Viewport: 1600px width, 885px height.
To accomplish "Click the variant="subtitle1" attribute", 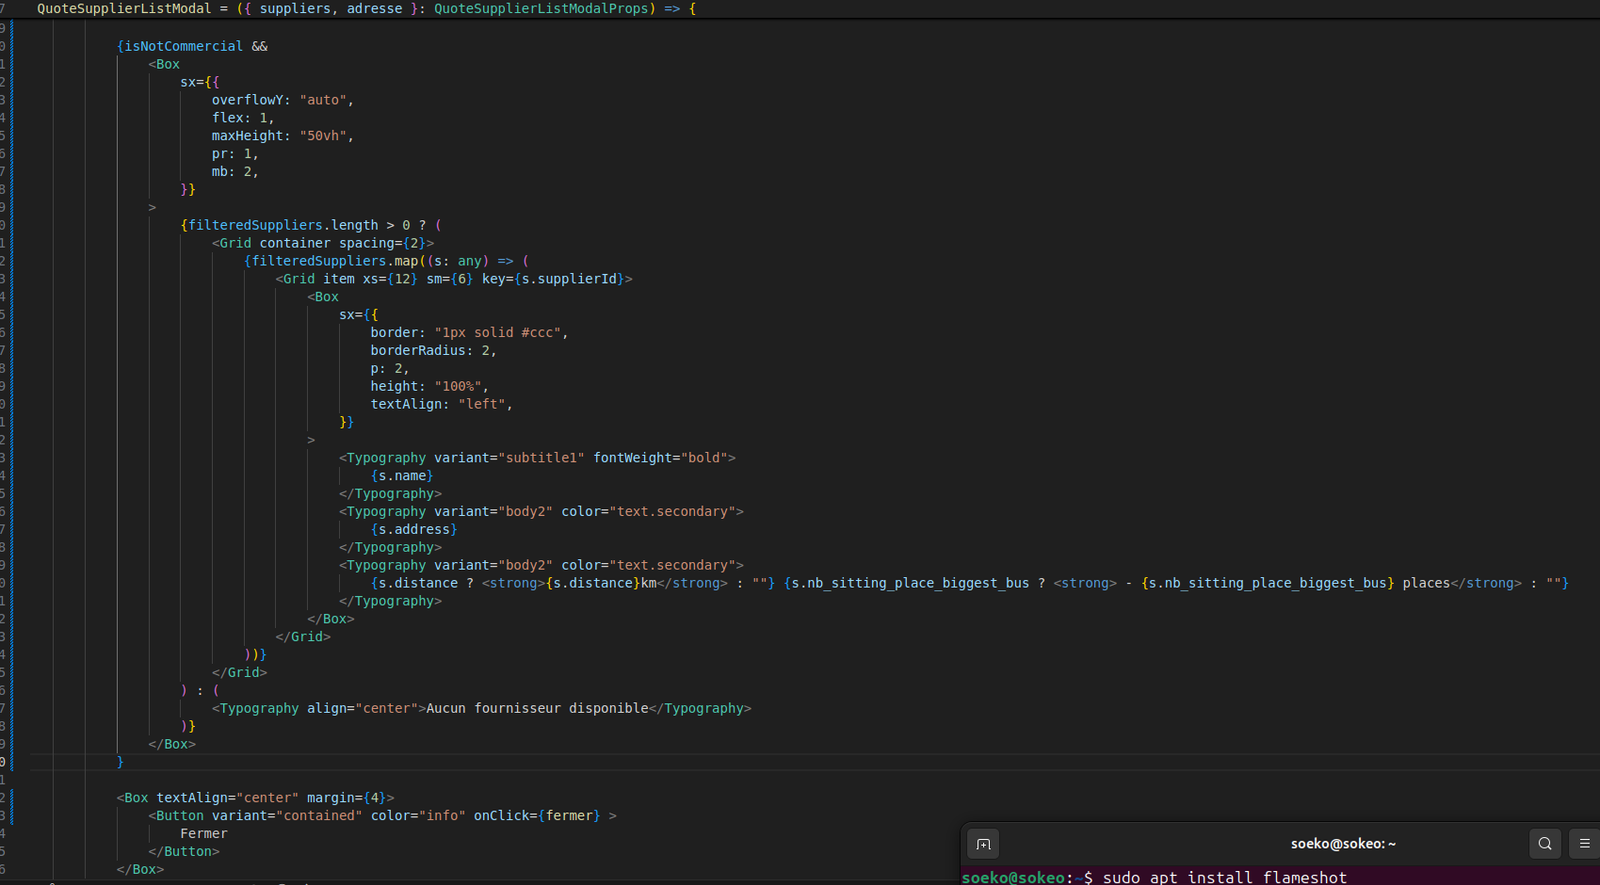I will click(508, 458).
